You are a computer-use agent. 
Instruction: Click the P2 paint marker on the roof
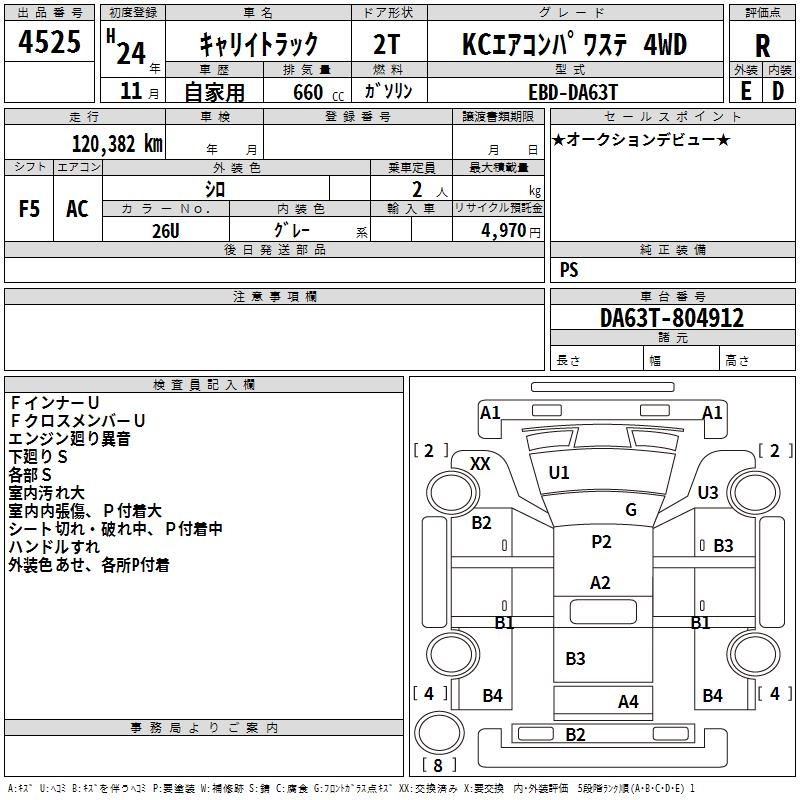coord(600,542)
